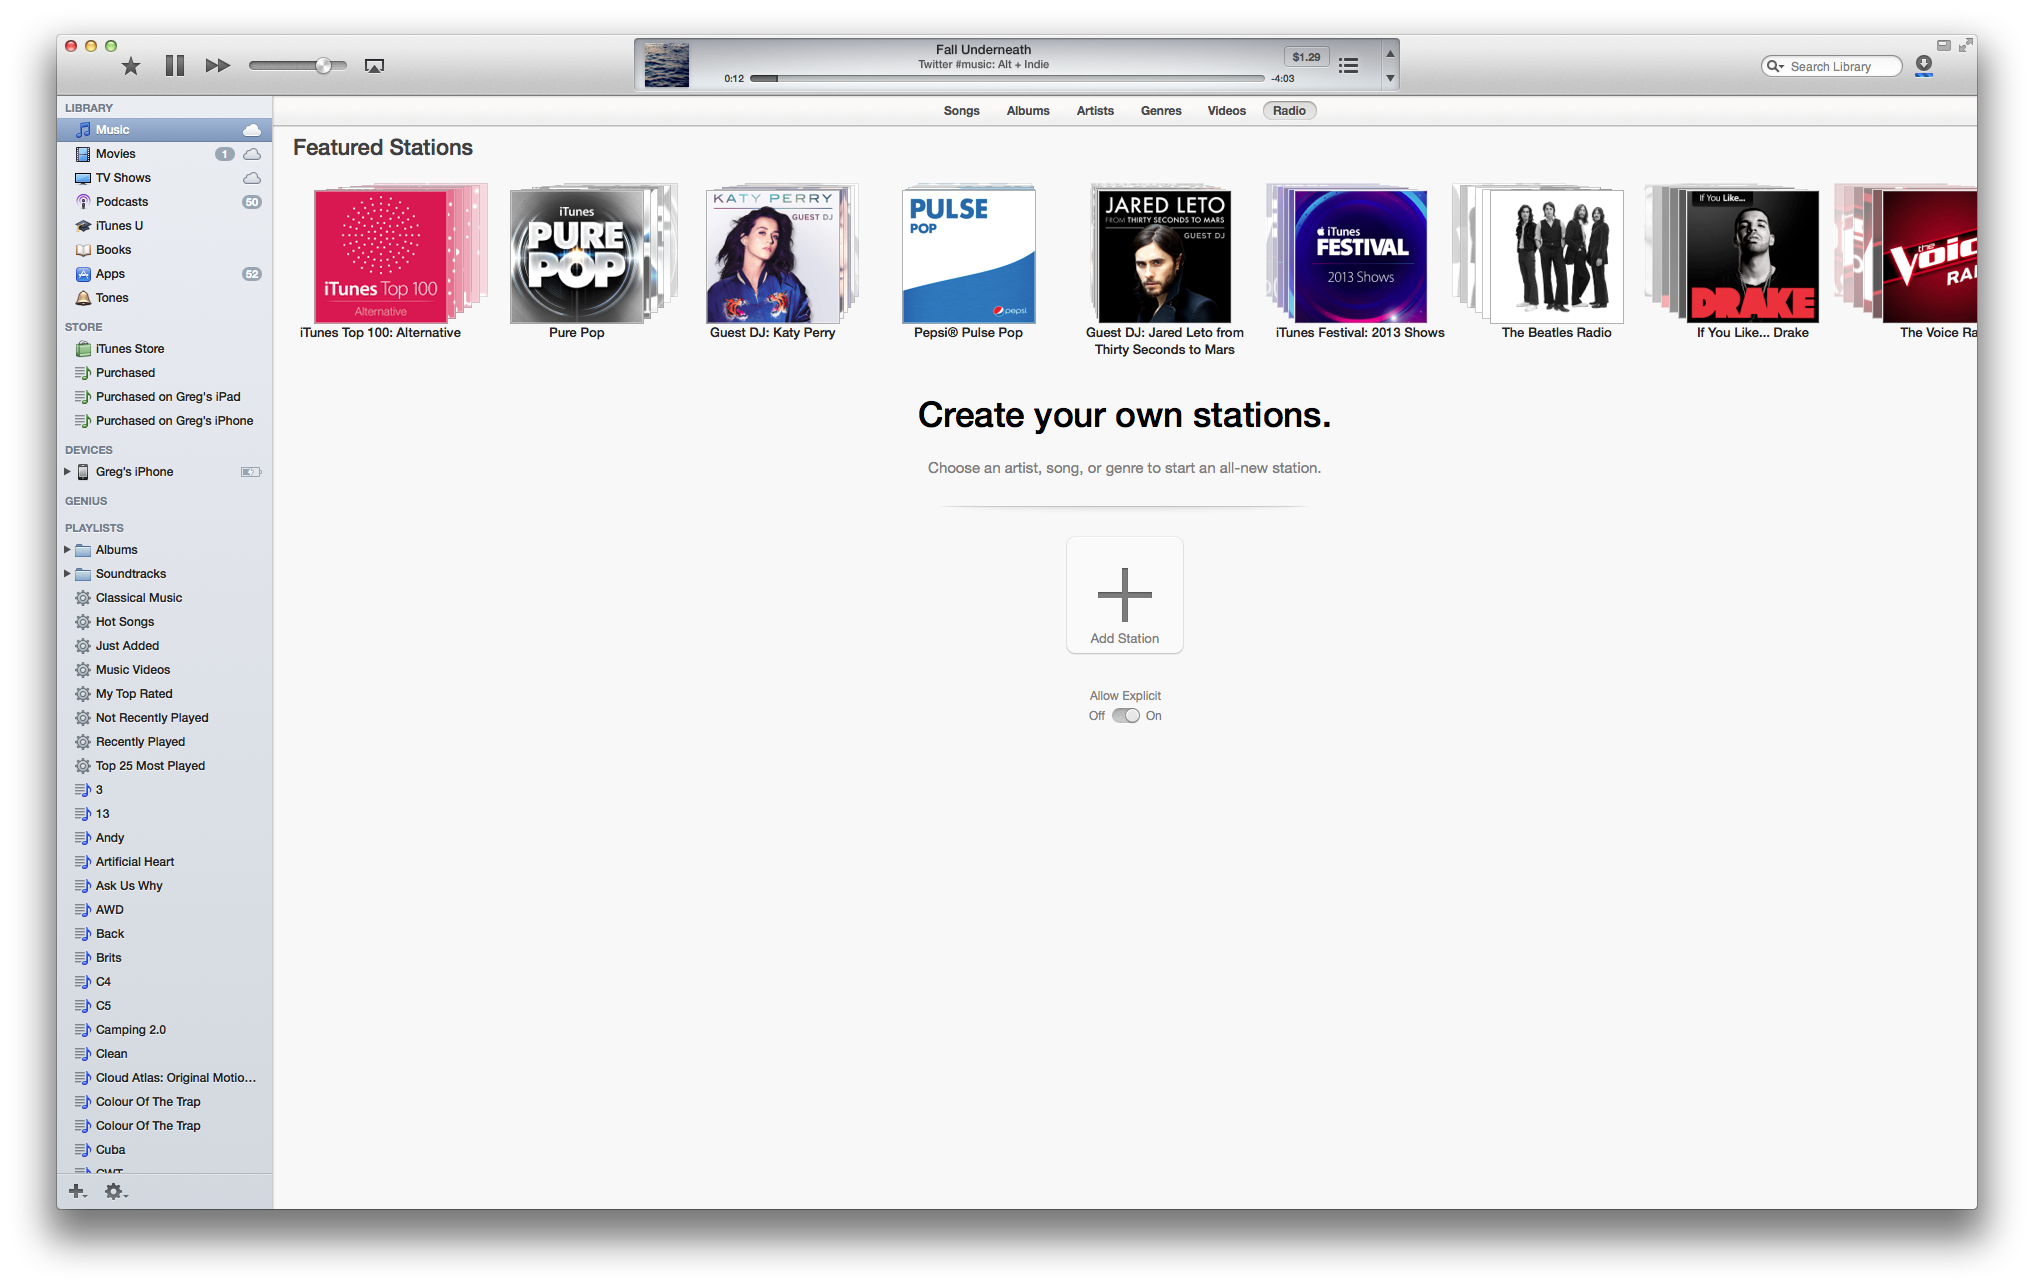
Task: Play The Beatles Radio station
Action: [1556, 256]
